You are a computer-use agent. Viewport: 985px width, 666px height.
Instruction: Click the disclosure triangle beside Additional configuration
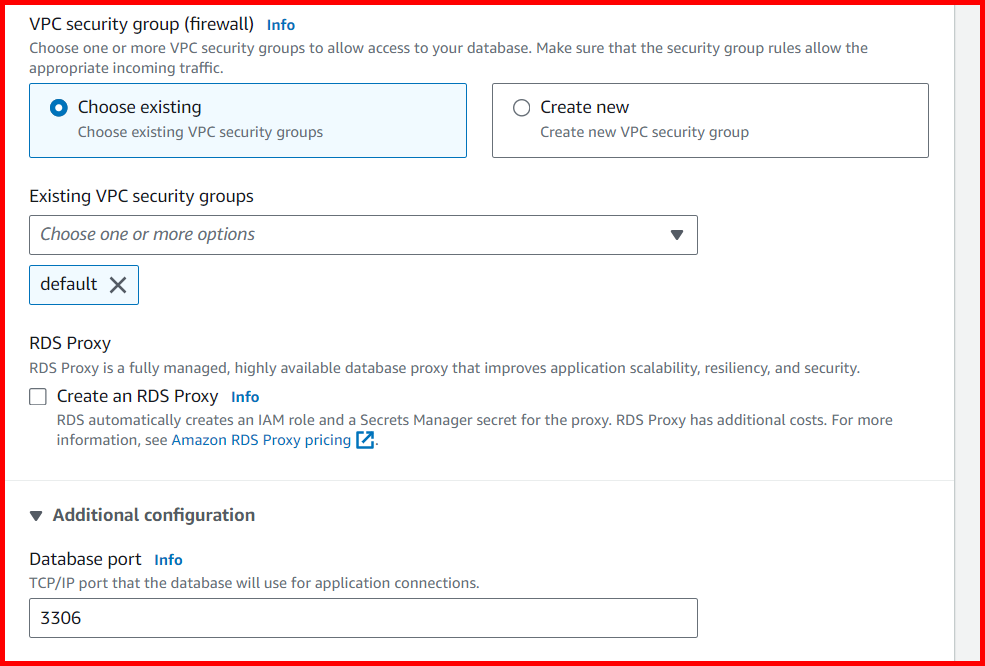[x=36, y=515]
